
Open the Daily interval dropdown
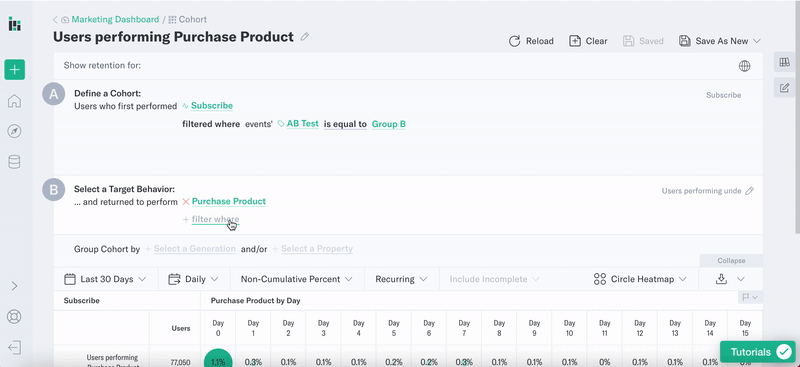coord(193,279)
